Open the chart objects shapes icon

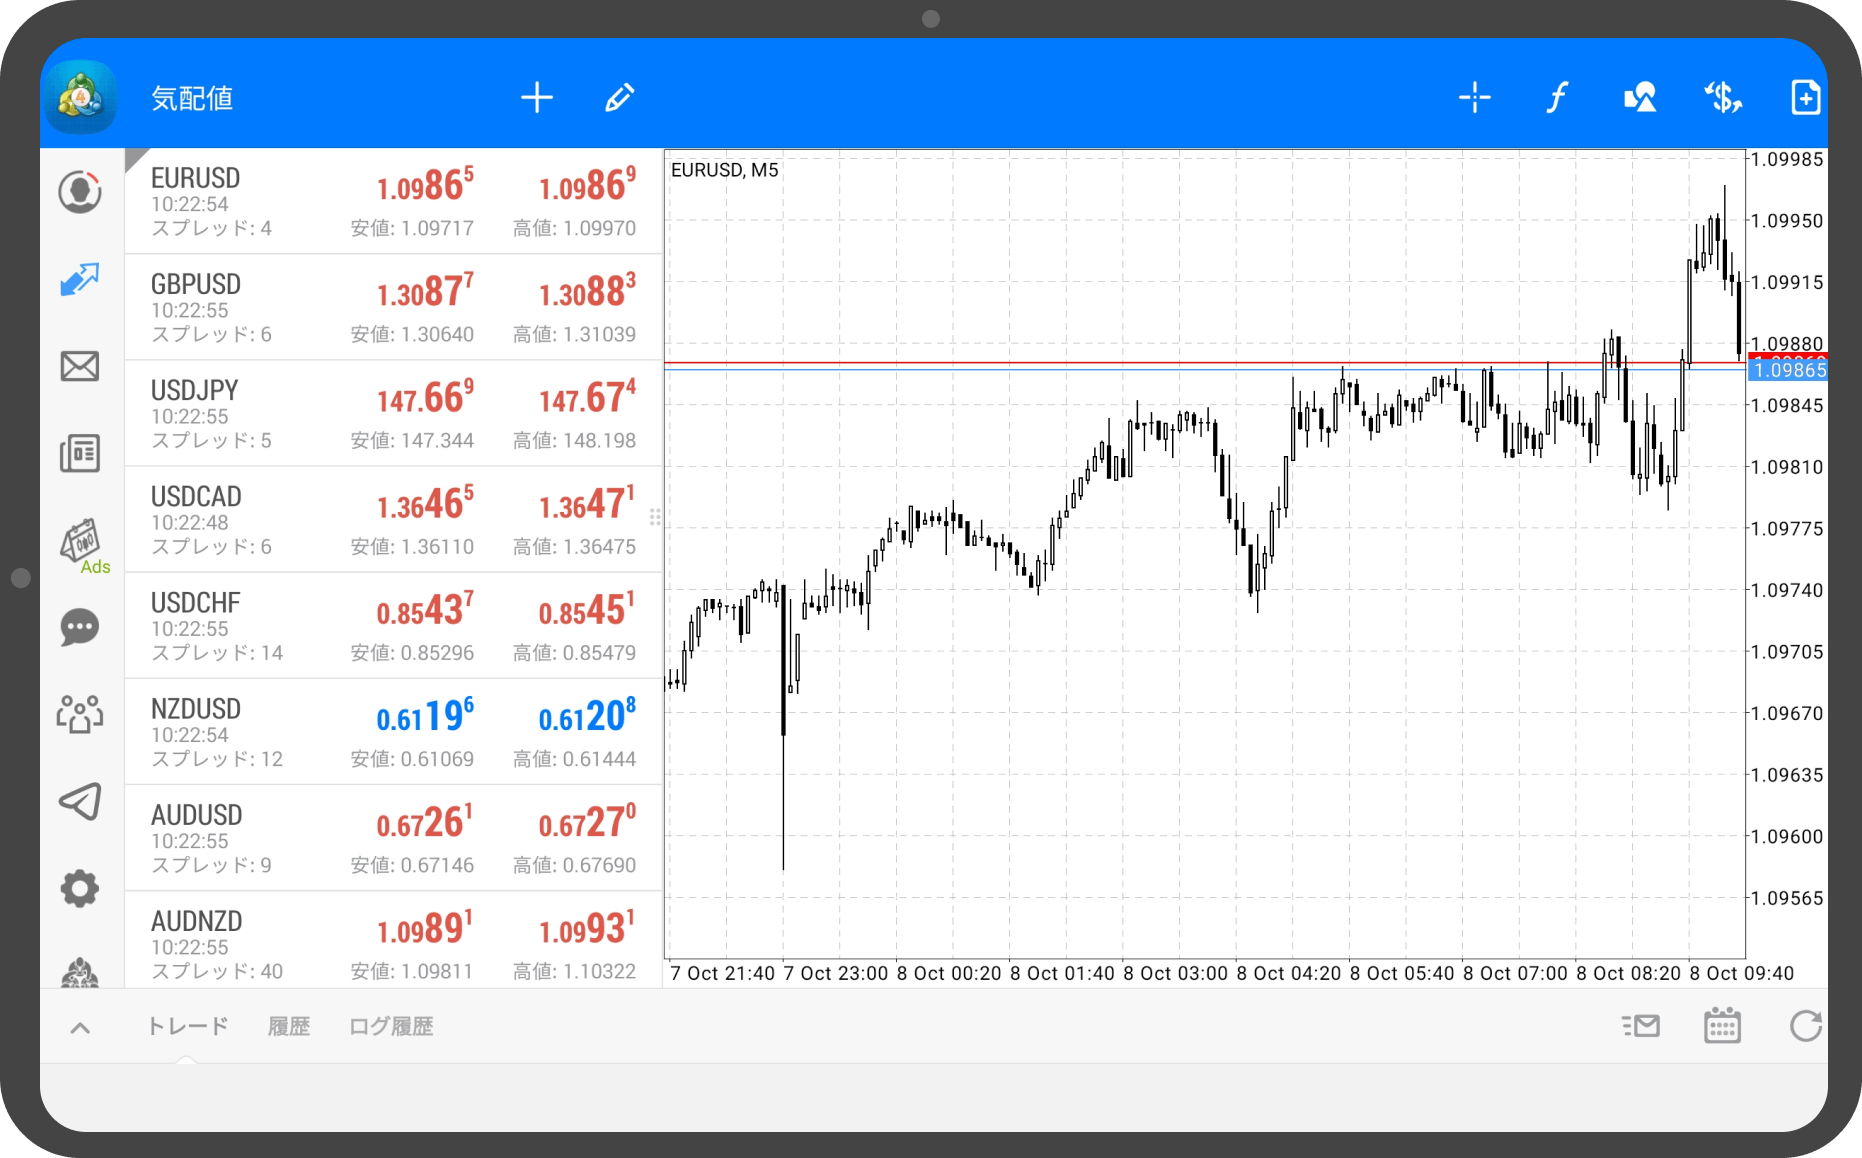pyautogui.click(x=1639, y=98)
